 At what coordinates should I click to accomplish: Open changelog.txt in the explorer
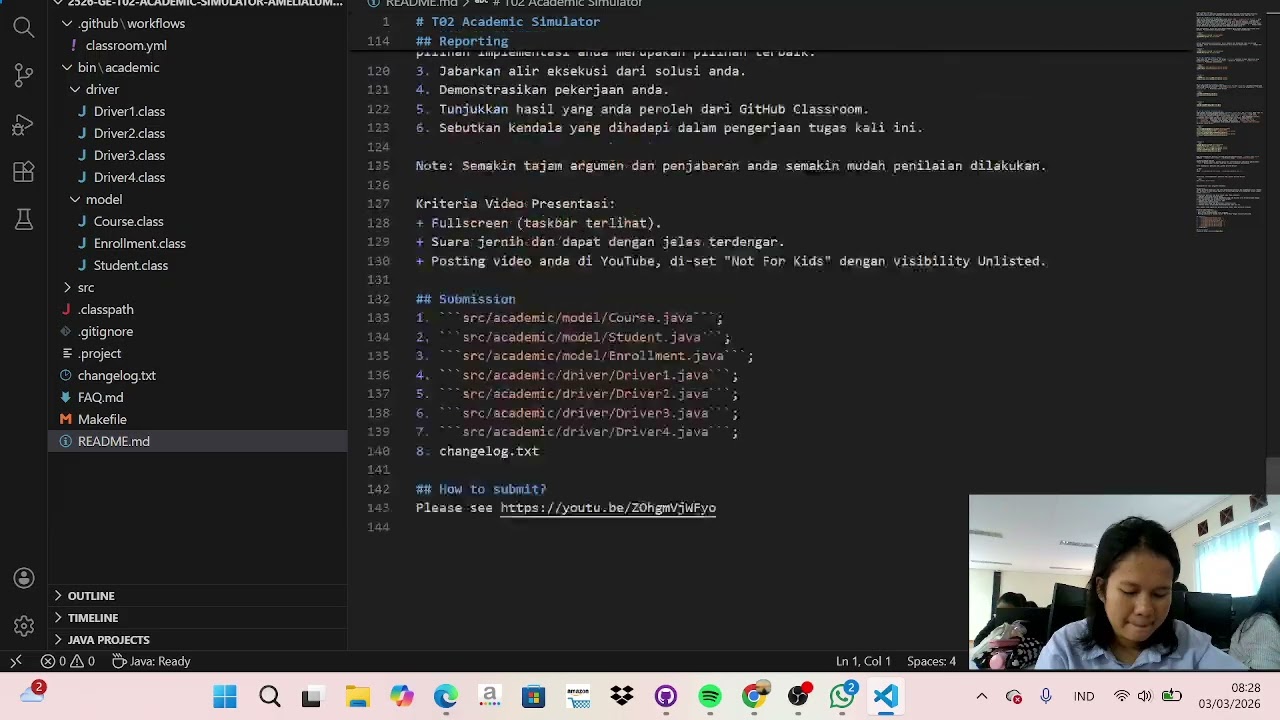pos(197,375)
